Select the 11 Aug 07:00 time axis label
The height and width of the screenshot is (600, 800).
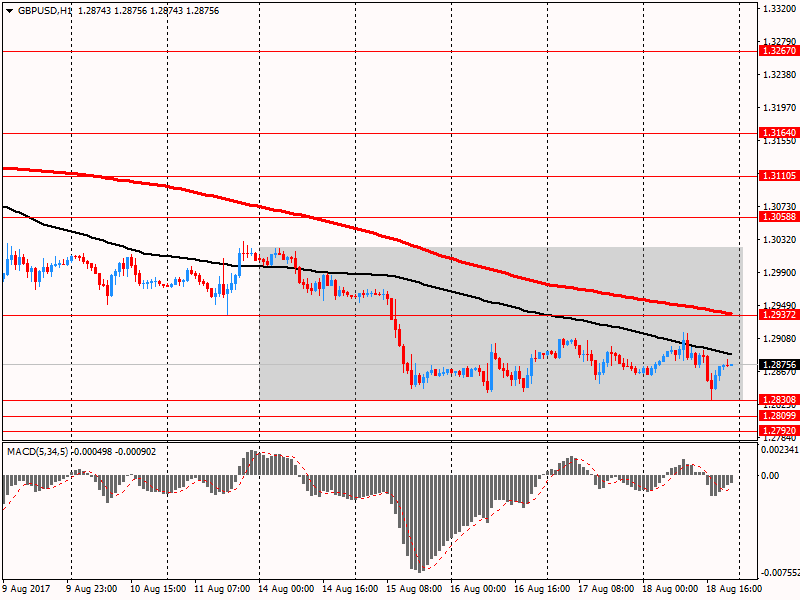222,589
